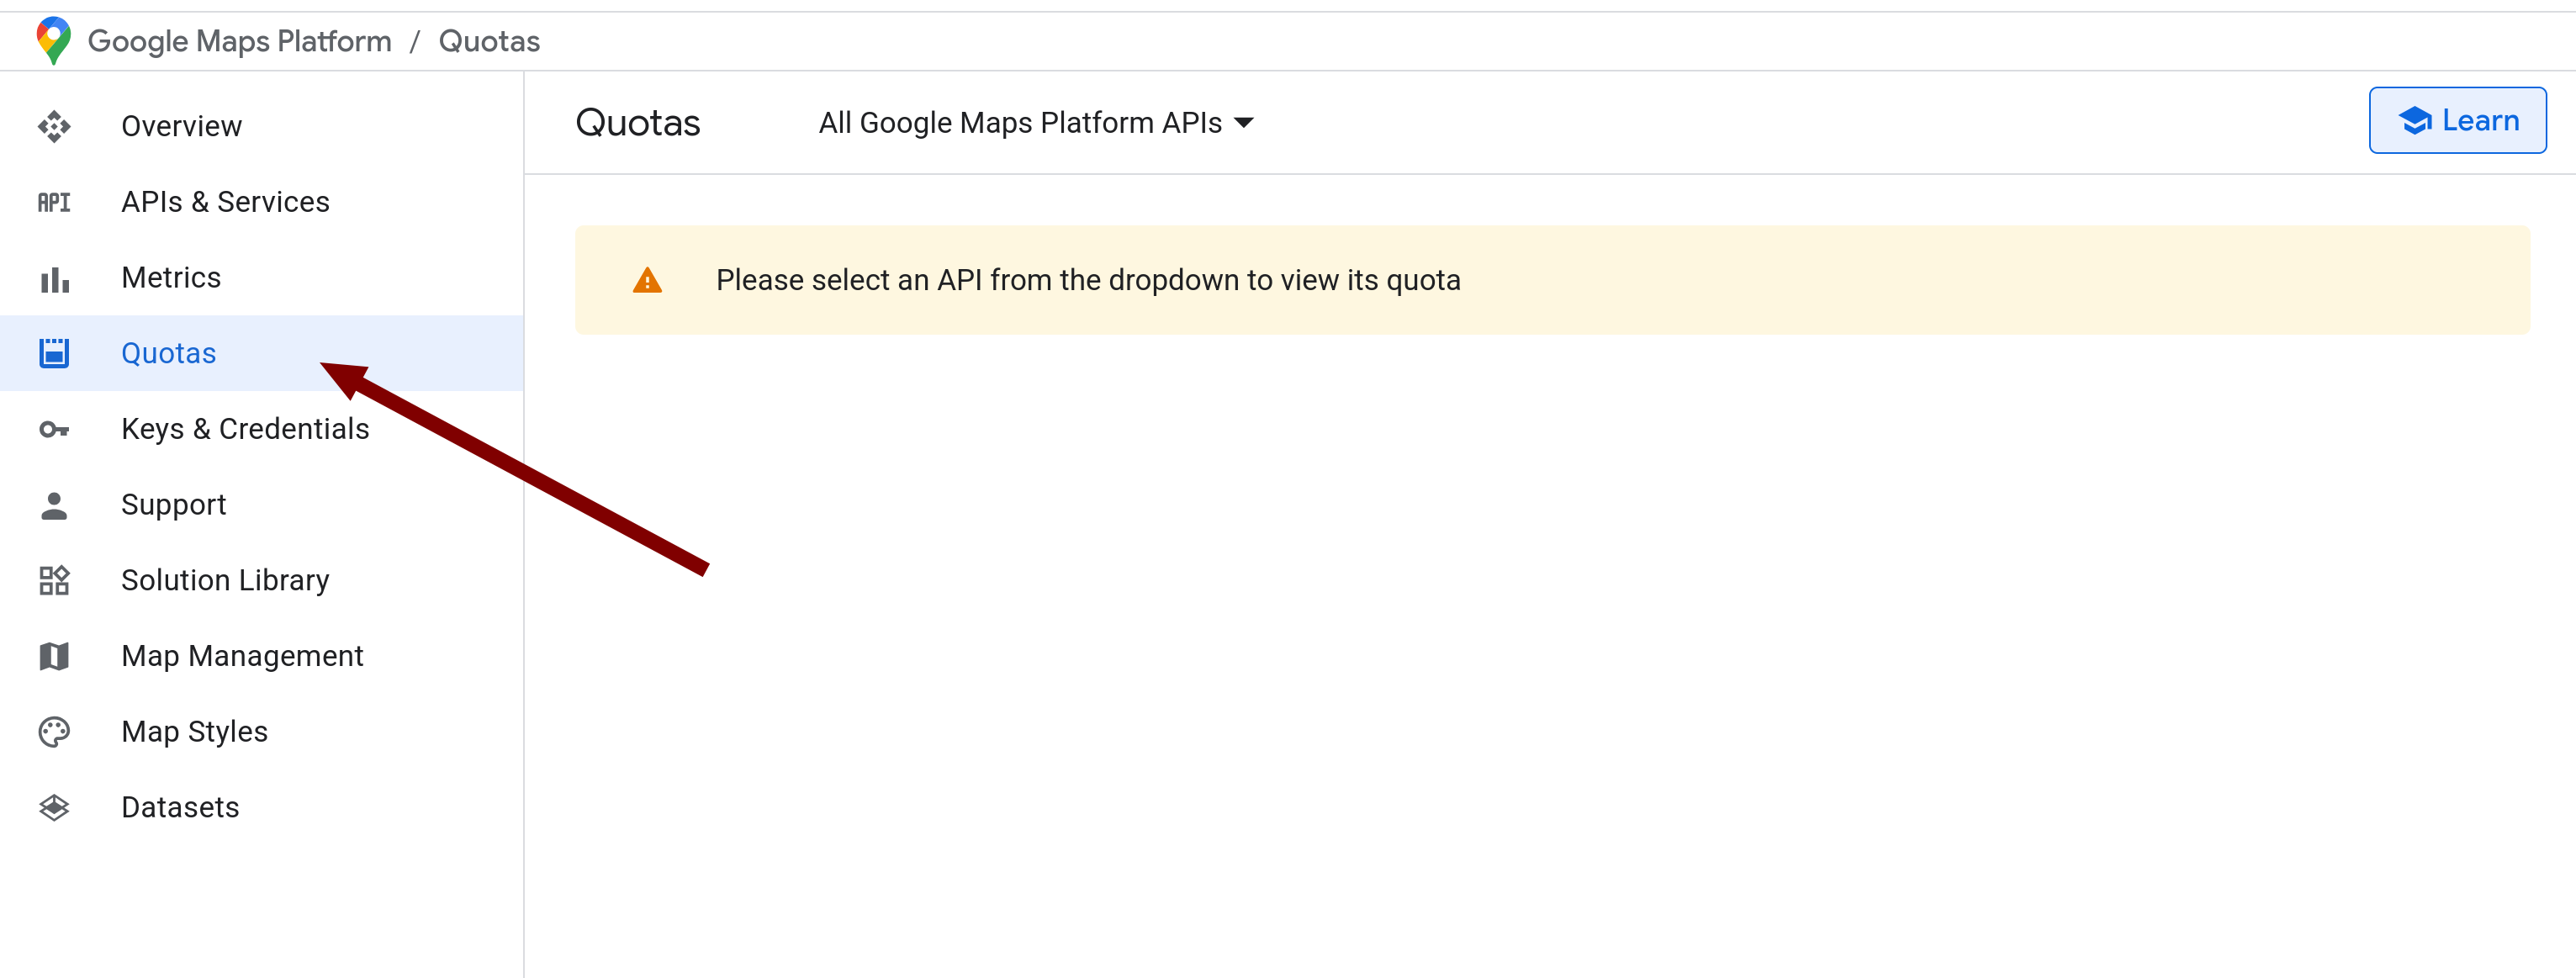2576x978 pixels.
Task: Click the orange warning triangle icon
Action: pyautogui.click(x=647, y=281)
